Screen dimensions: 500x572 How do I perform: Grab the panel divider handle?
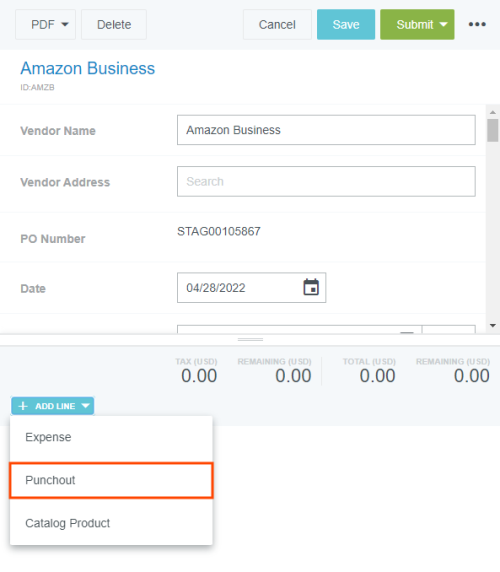250,339
